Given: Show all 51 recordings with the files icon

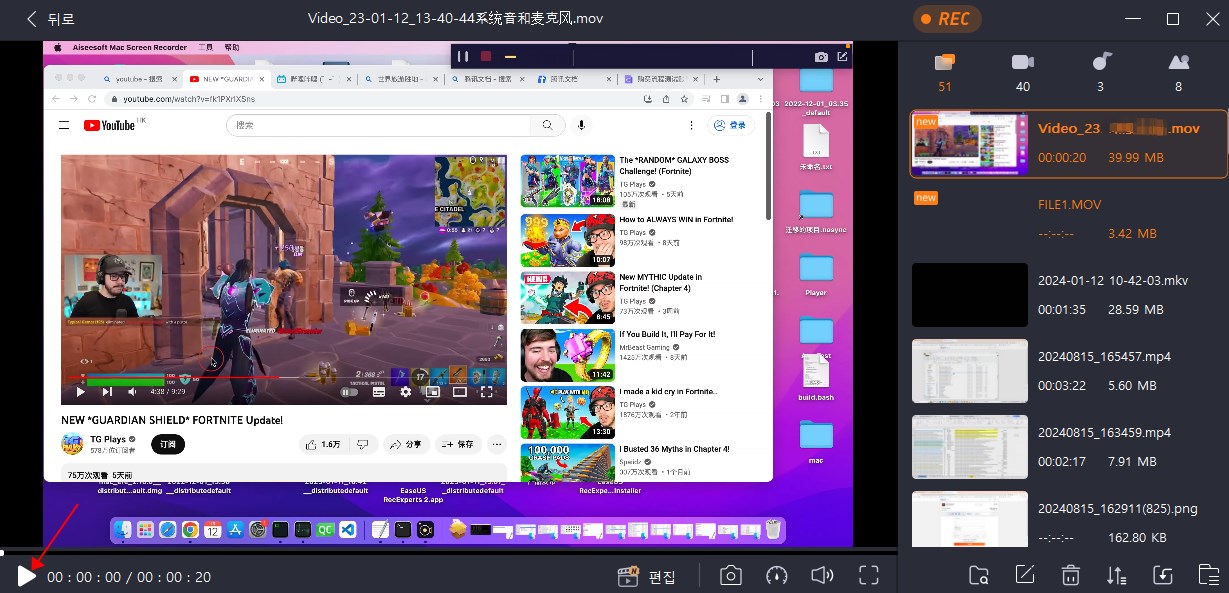Looking at the screenshot, I should (944, 60).
